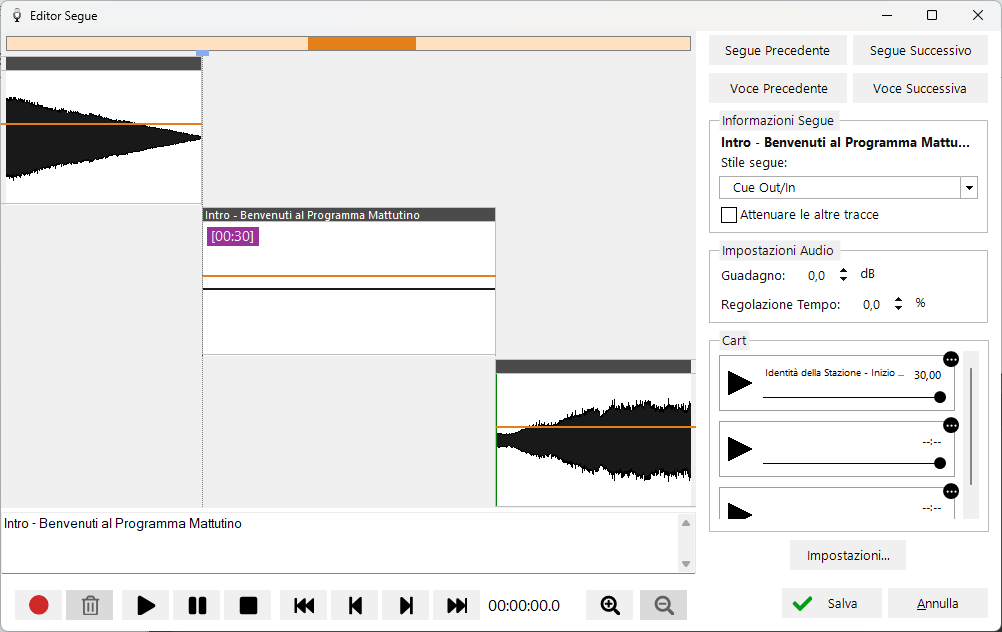The image size is (1002, 632).
Task: Cancel with the Annulla button
Action: pyautogui.click(x=937, y=603)
